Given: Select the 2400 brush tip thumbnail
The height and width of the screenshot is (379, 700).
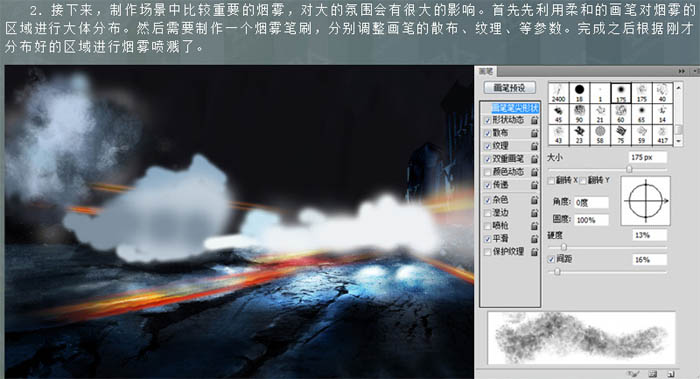Looking at the screenshot, I should point(558,93).
